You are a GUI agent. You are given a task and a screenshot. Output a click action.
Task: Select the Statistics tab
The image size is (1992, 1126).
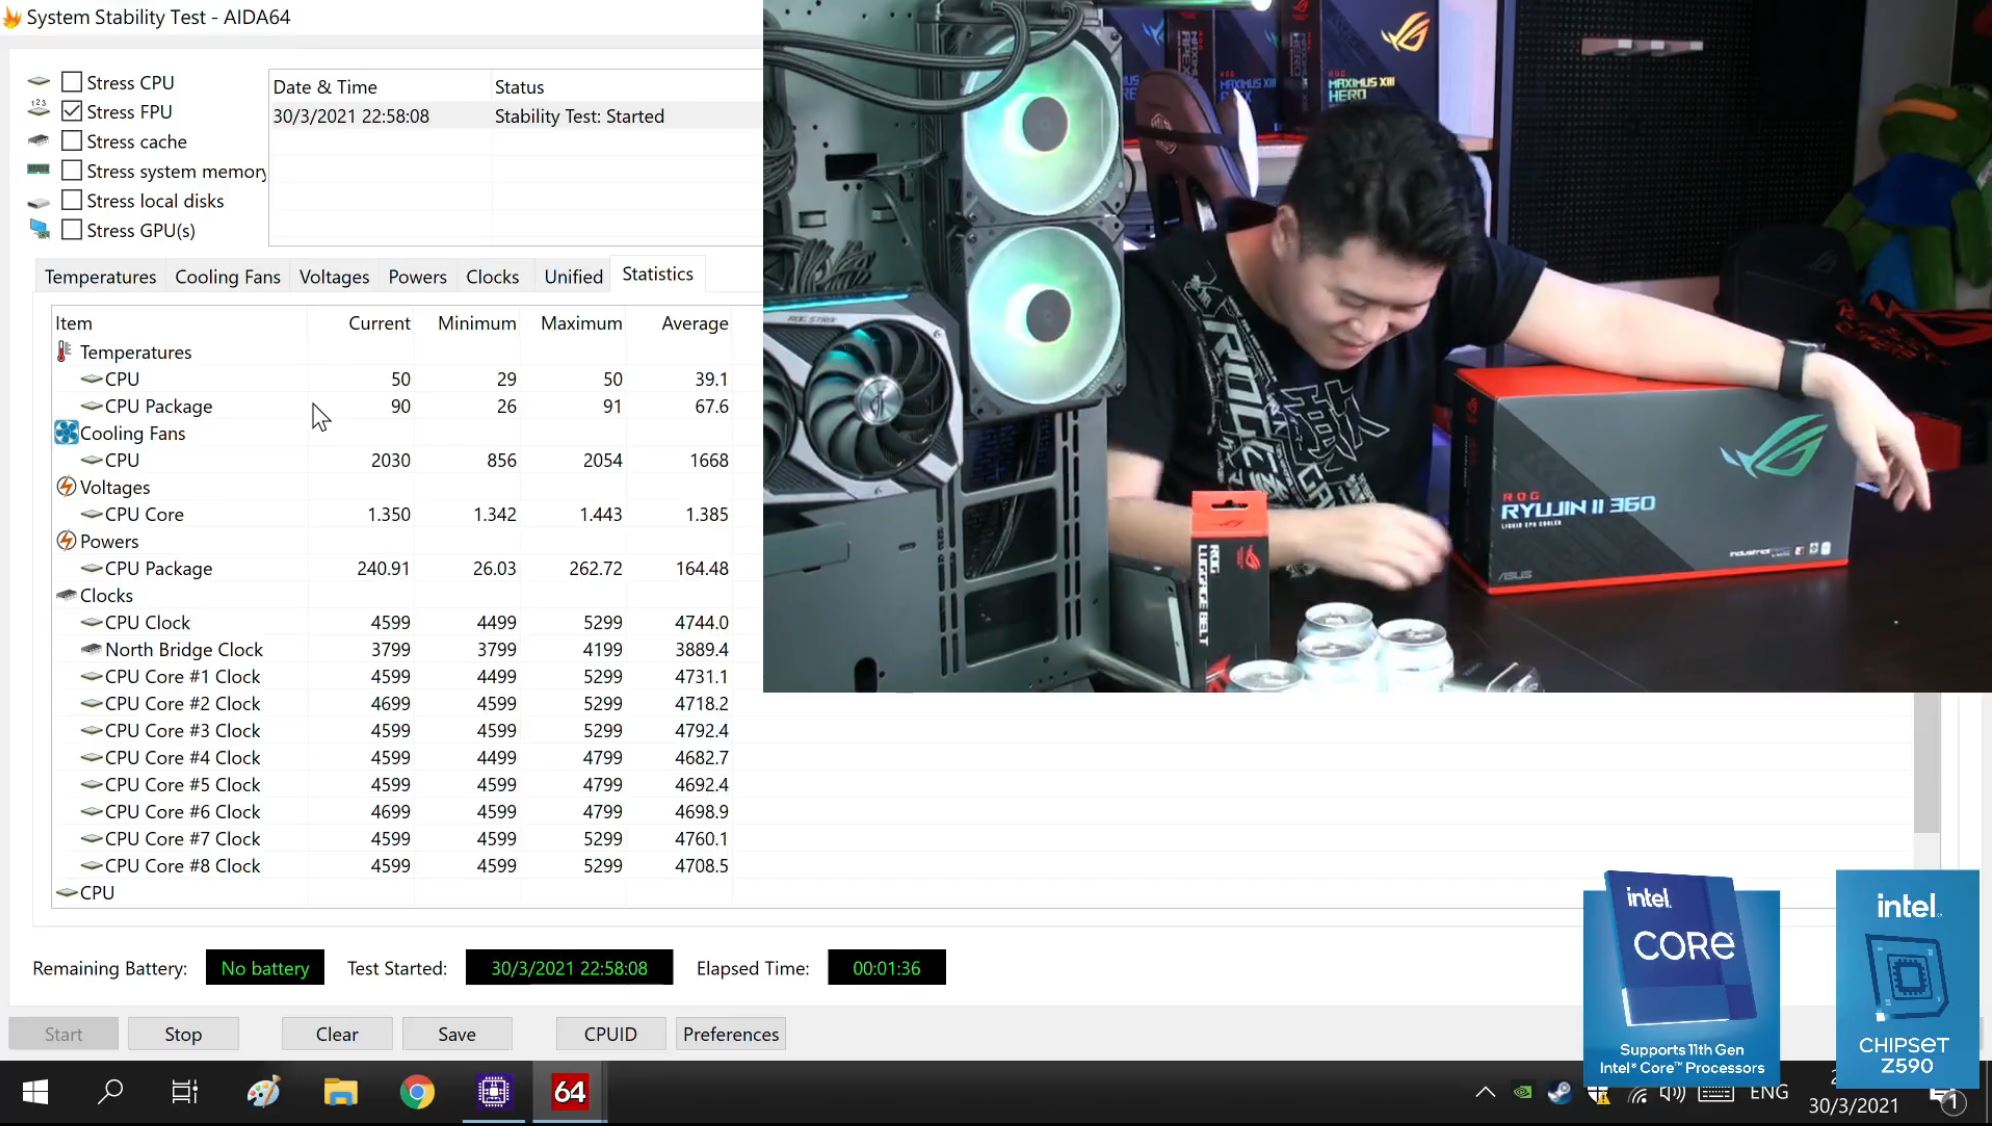point(657,274)
